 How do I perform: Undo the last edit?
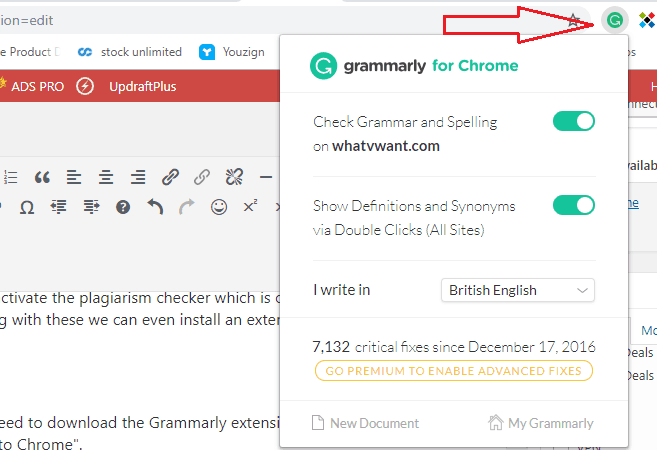[x=155, y=207]
